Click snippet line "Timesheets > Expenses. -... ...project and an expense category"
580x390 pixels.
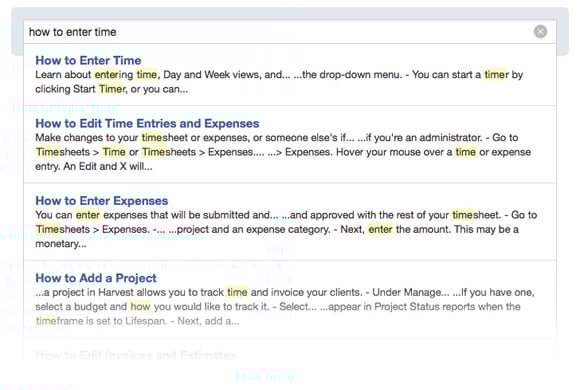coord(183,229)
